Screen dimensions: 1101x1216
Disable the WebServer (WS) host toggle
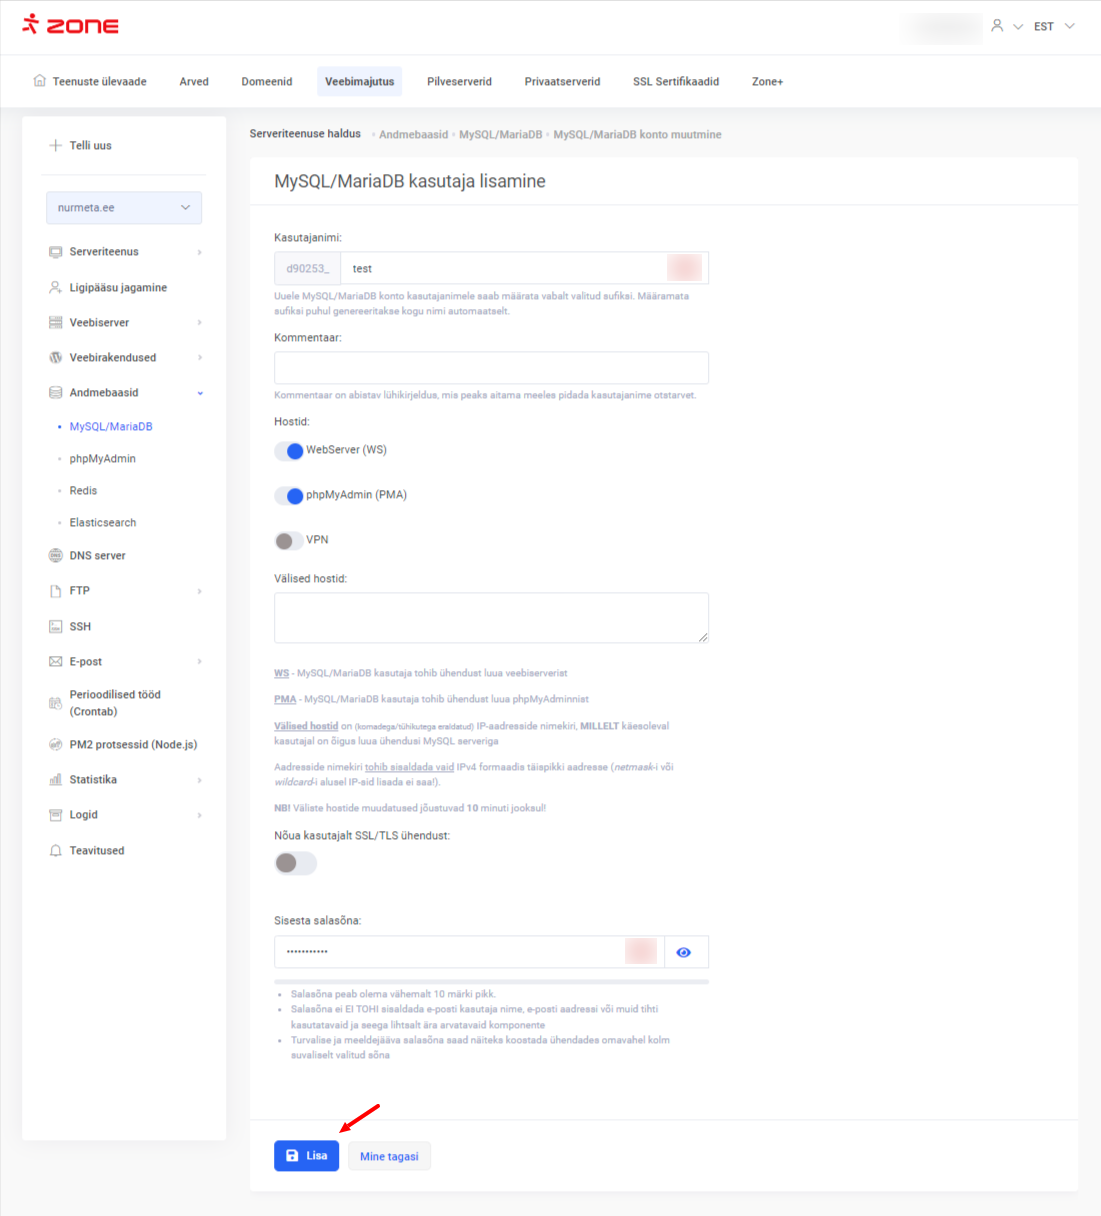(289, 451)
